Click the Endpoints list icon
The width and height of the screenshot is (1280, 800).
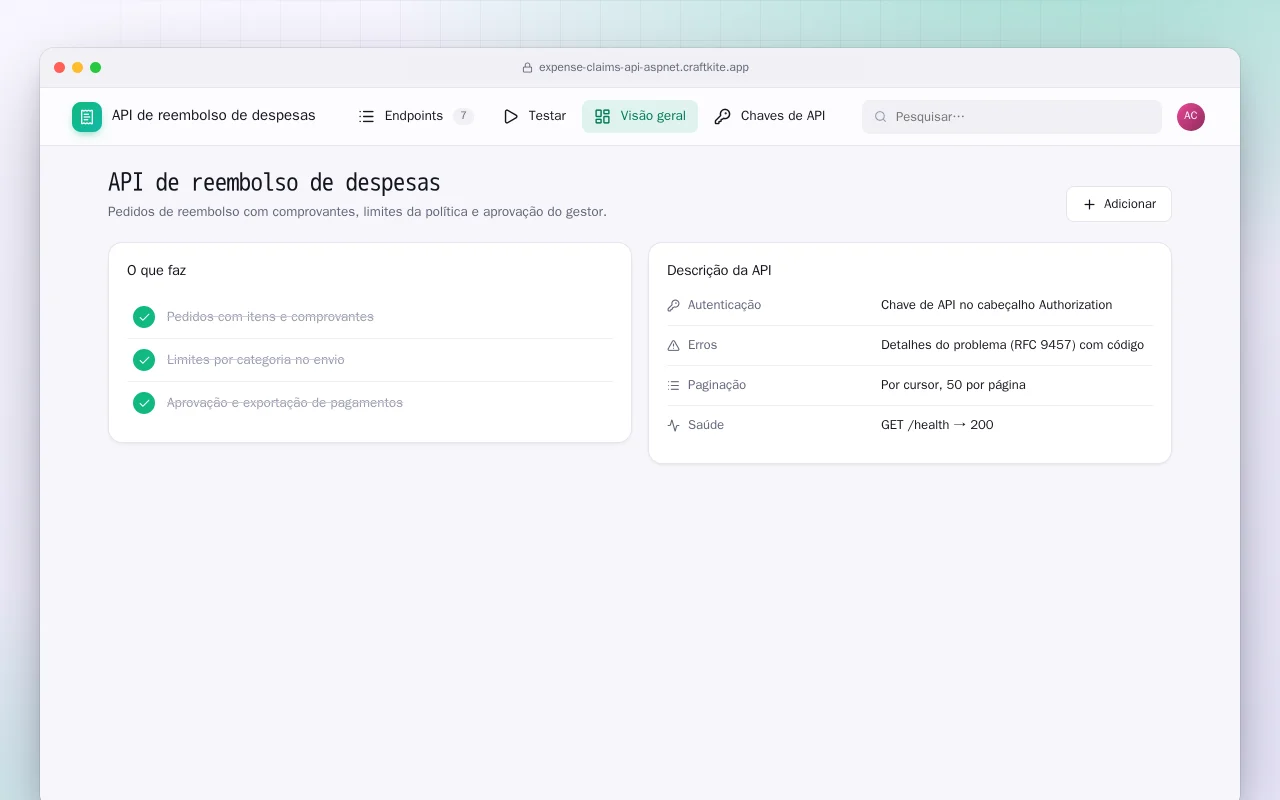(x=367, y=116)
